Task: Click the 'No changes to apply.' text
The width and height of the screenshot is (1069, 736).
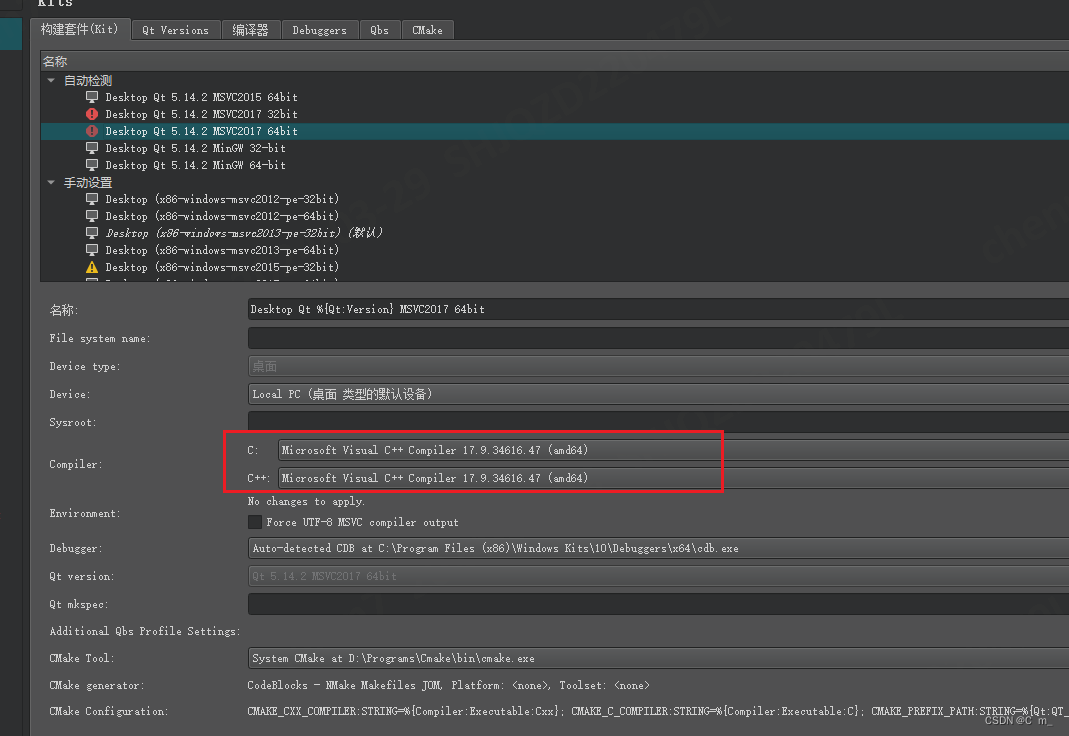Action: tap(306, 502)
